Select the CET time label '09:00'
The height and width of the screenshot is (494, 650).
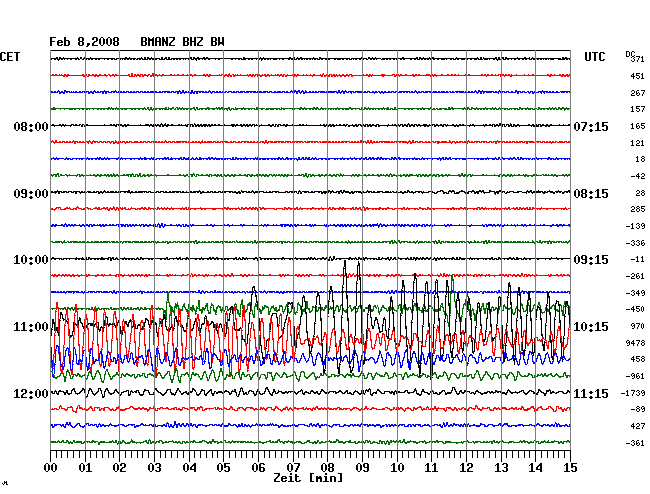click(31, 194)
